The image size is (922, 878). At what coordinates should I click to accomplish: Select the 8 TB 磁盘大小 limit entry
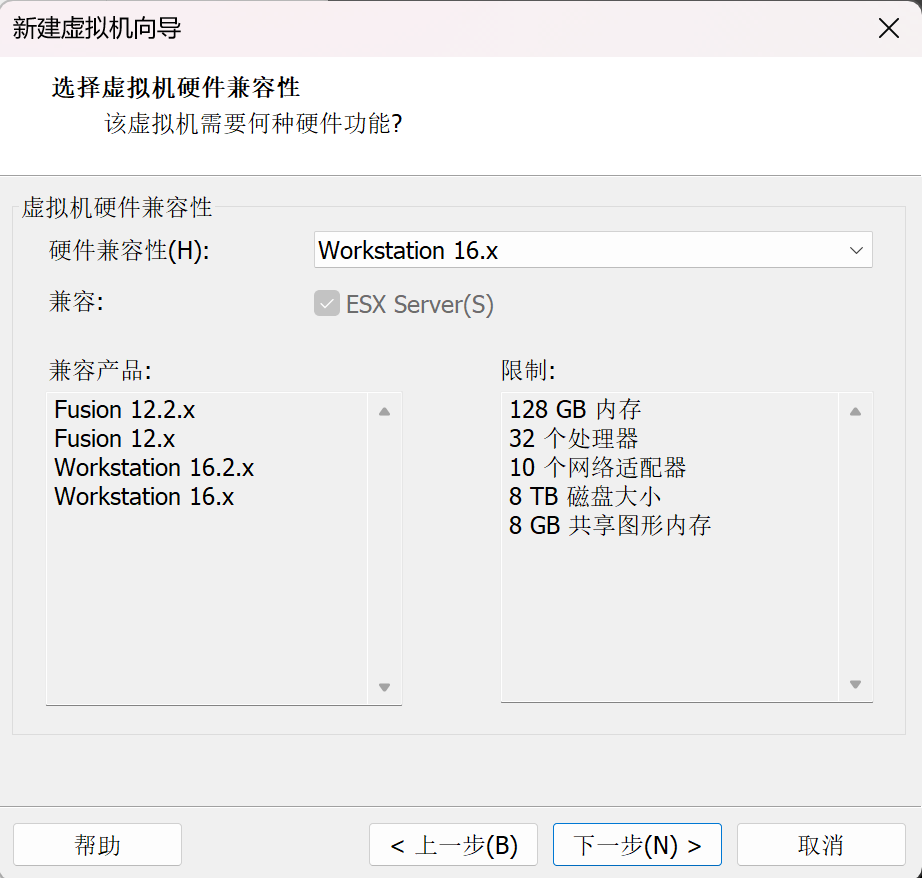click(585, 496)
